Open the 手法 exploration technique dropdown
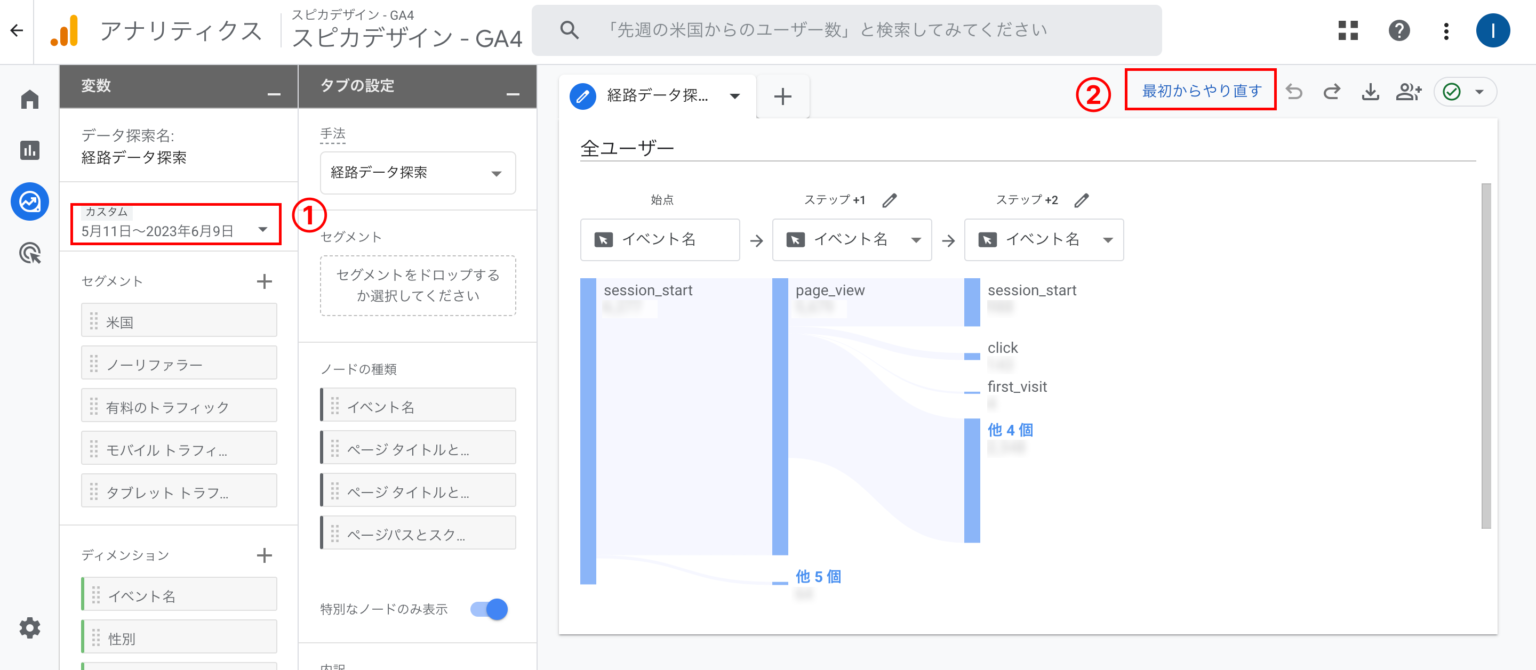This screenshot has width=1536, height=670. point(417,172)
